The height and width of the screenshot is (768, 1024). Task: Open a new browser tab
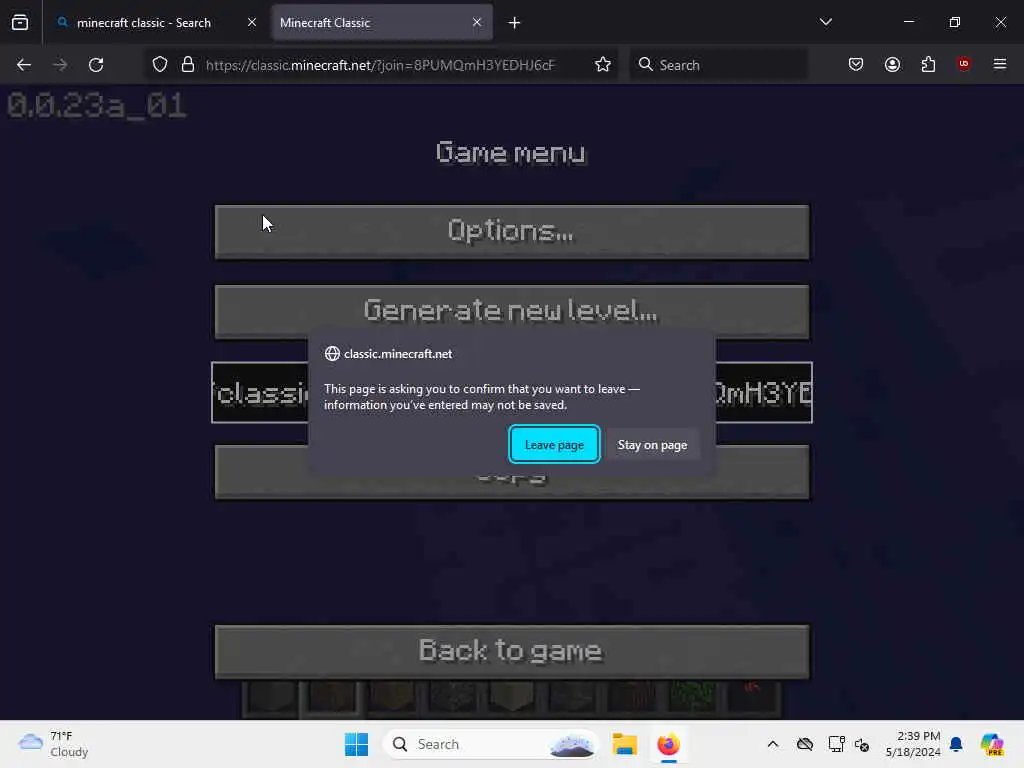point(514,23)
